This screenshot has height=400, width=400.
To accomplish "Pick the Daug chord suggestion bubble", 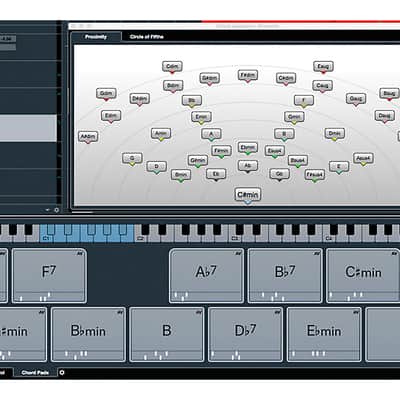I will (x=385, y=116).
